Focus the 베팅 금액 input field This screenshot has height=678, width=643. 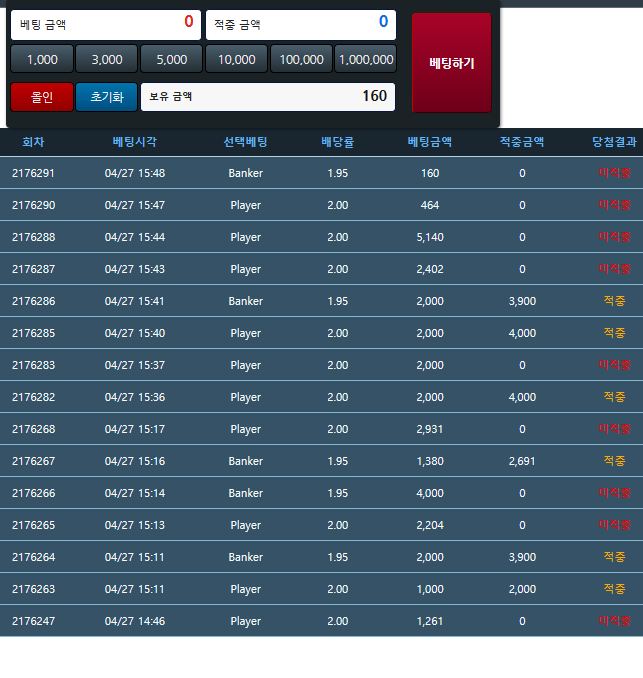click(106, 24)
